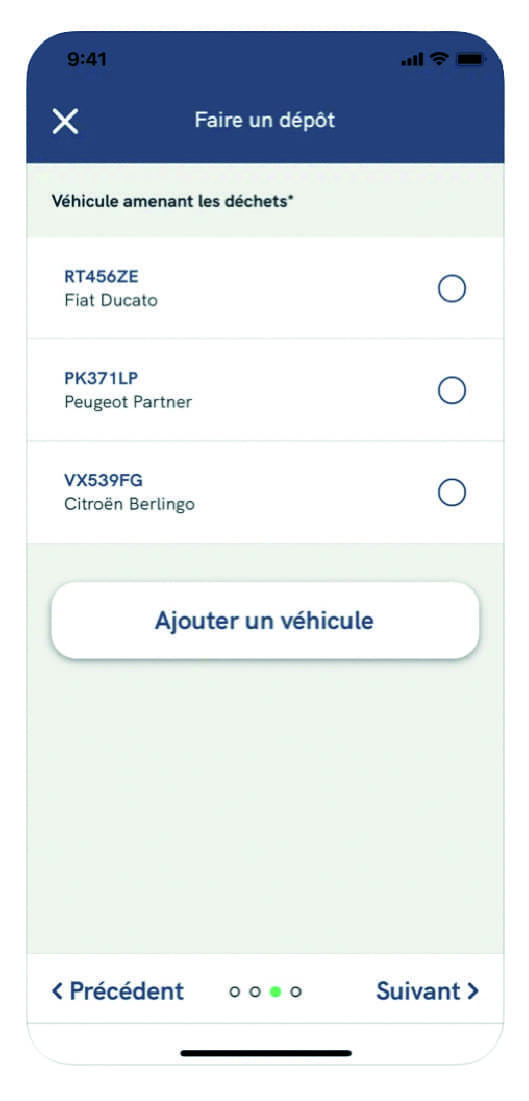This screenshot has height=1101, width=529.
Task: Go back with the Précédent link
Action: (118, 991)
